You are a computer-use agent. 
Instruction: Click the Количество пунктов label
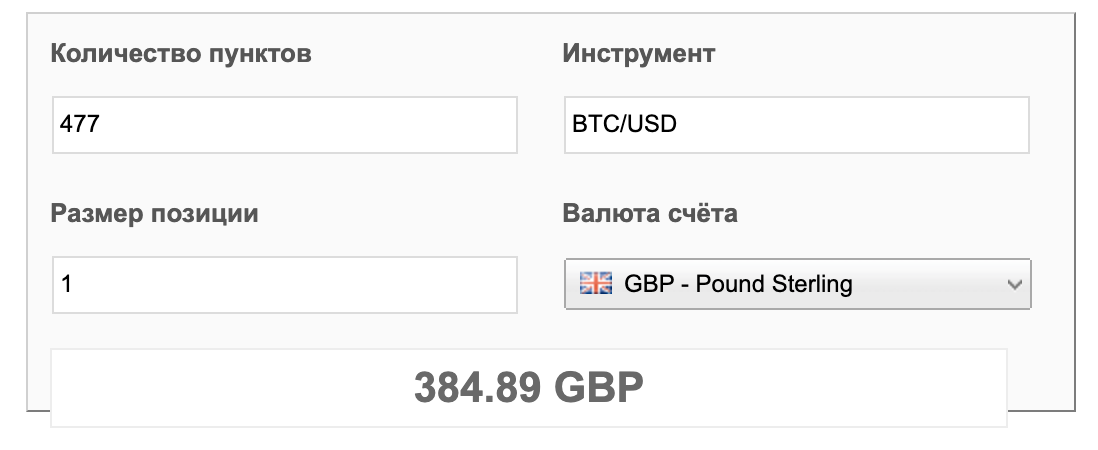(x=181, y=53)
